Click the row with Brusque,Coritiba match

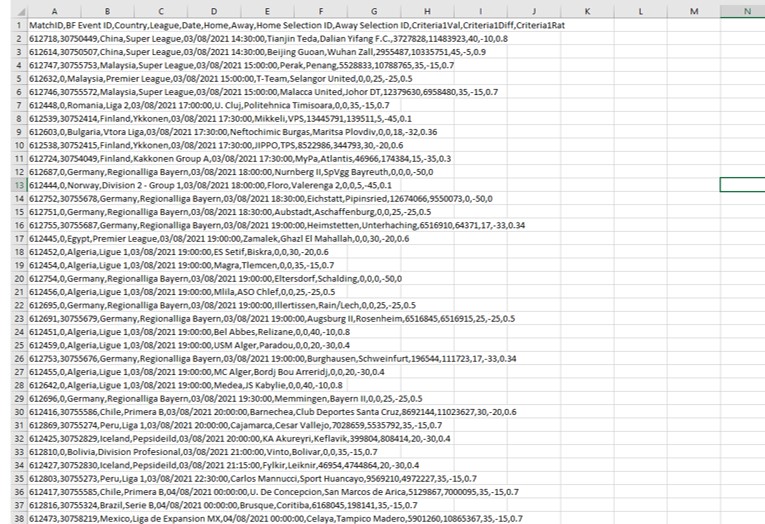pyautogui.click(x=223, y=505)
